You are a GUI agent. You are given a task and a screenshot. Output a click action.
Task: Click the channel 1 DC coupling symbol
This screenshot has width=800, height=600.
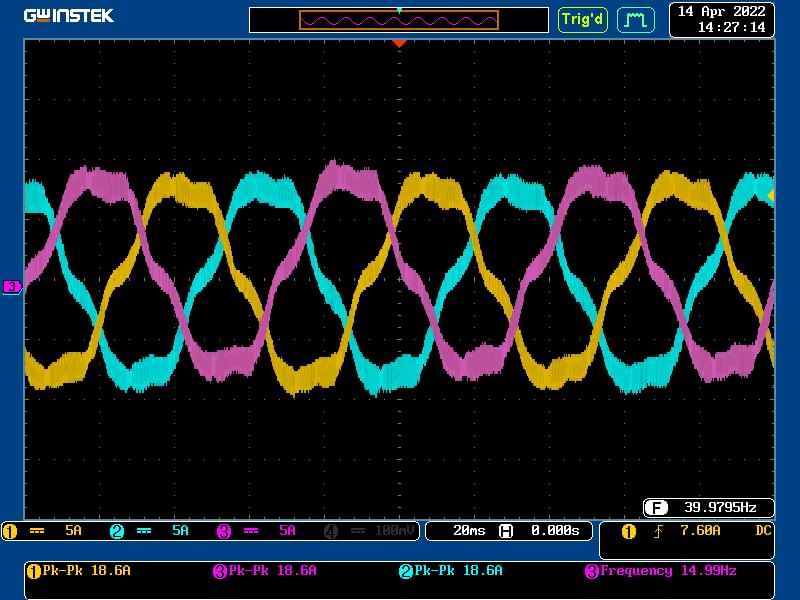[37, 531]
